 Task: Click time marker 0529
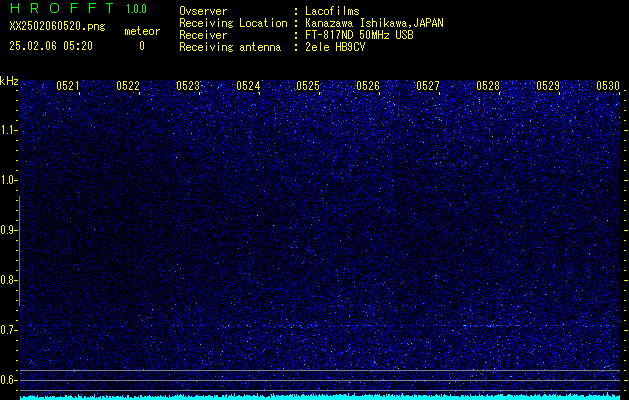pyautogui.click(x=548, y=86)
